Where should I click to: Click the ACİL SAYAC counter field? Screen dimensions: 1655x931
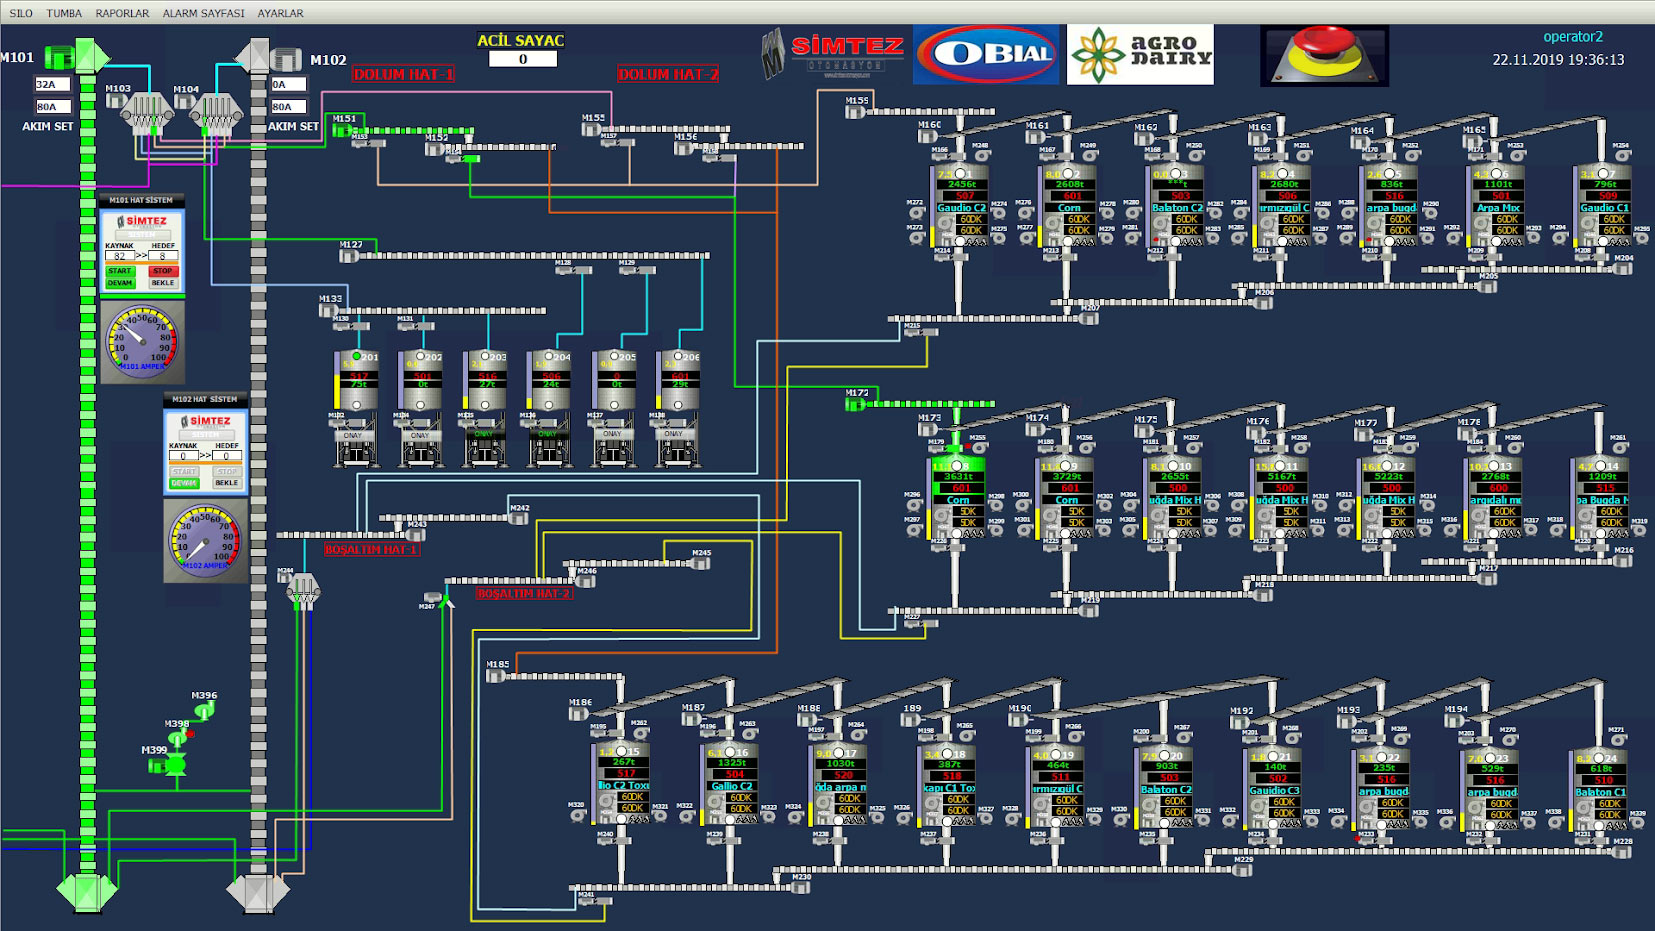click(x=522, y=59)
